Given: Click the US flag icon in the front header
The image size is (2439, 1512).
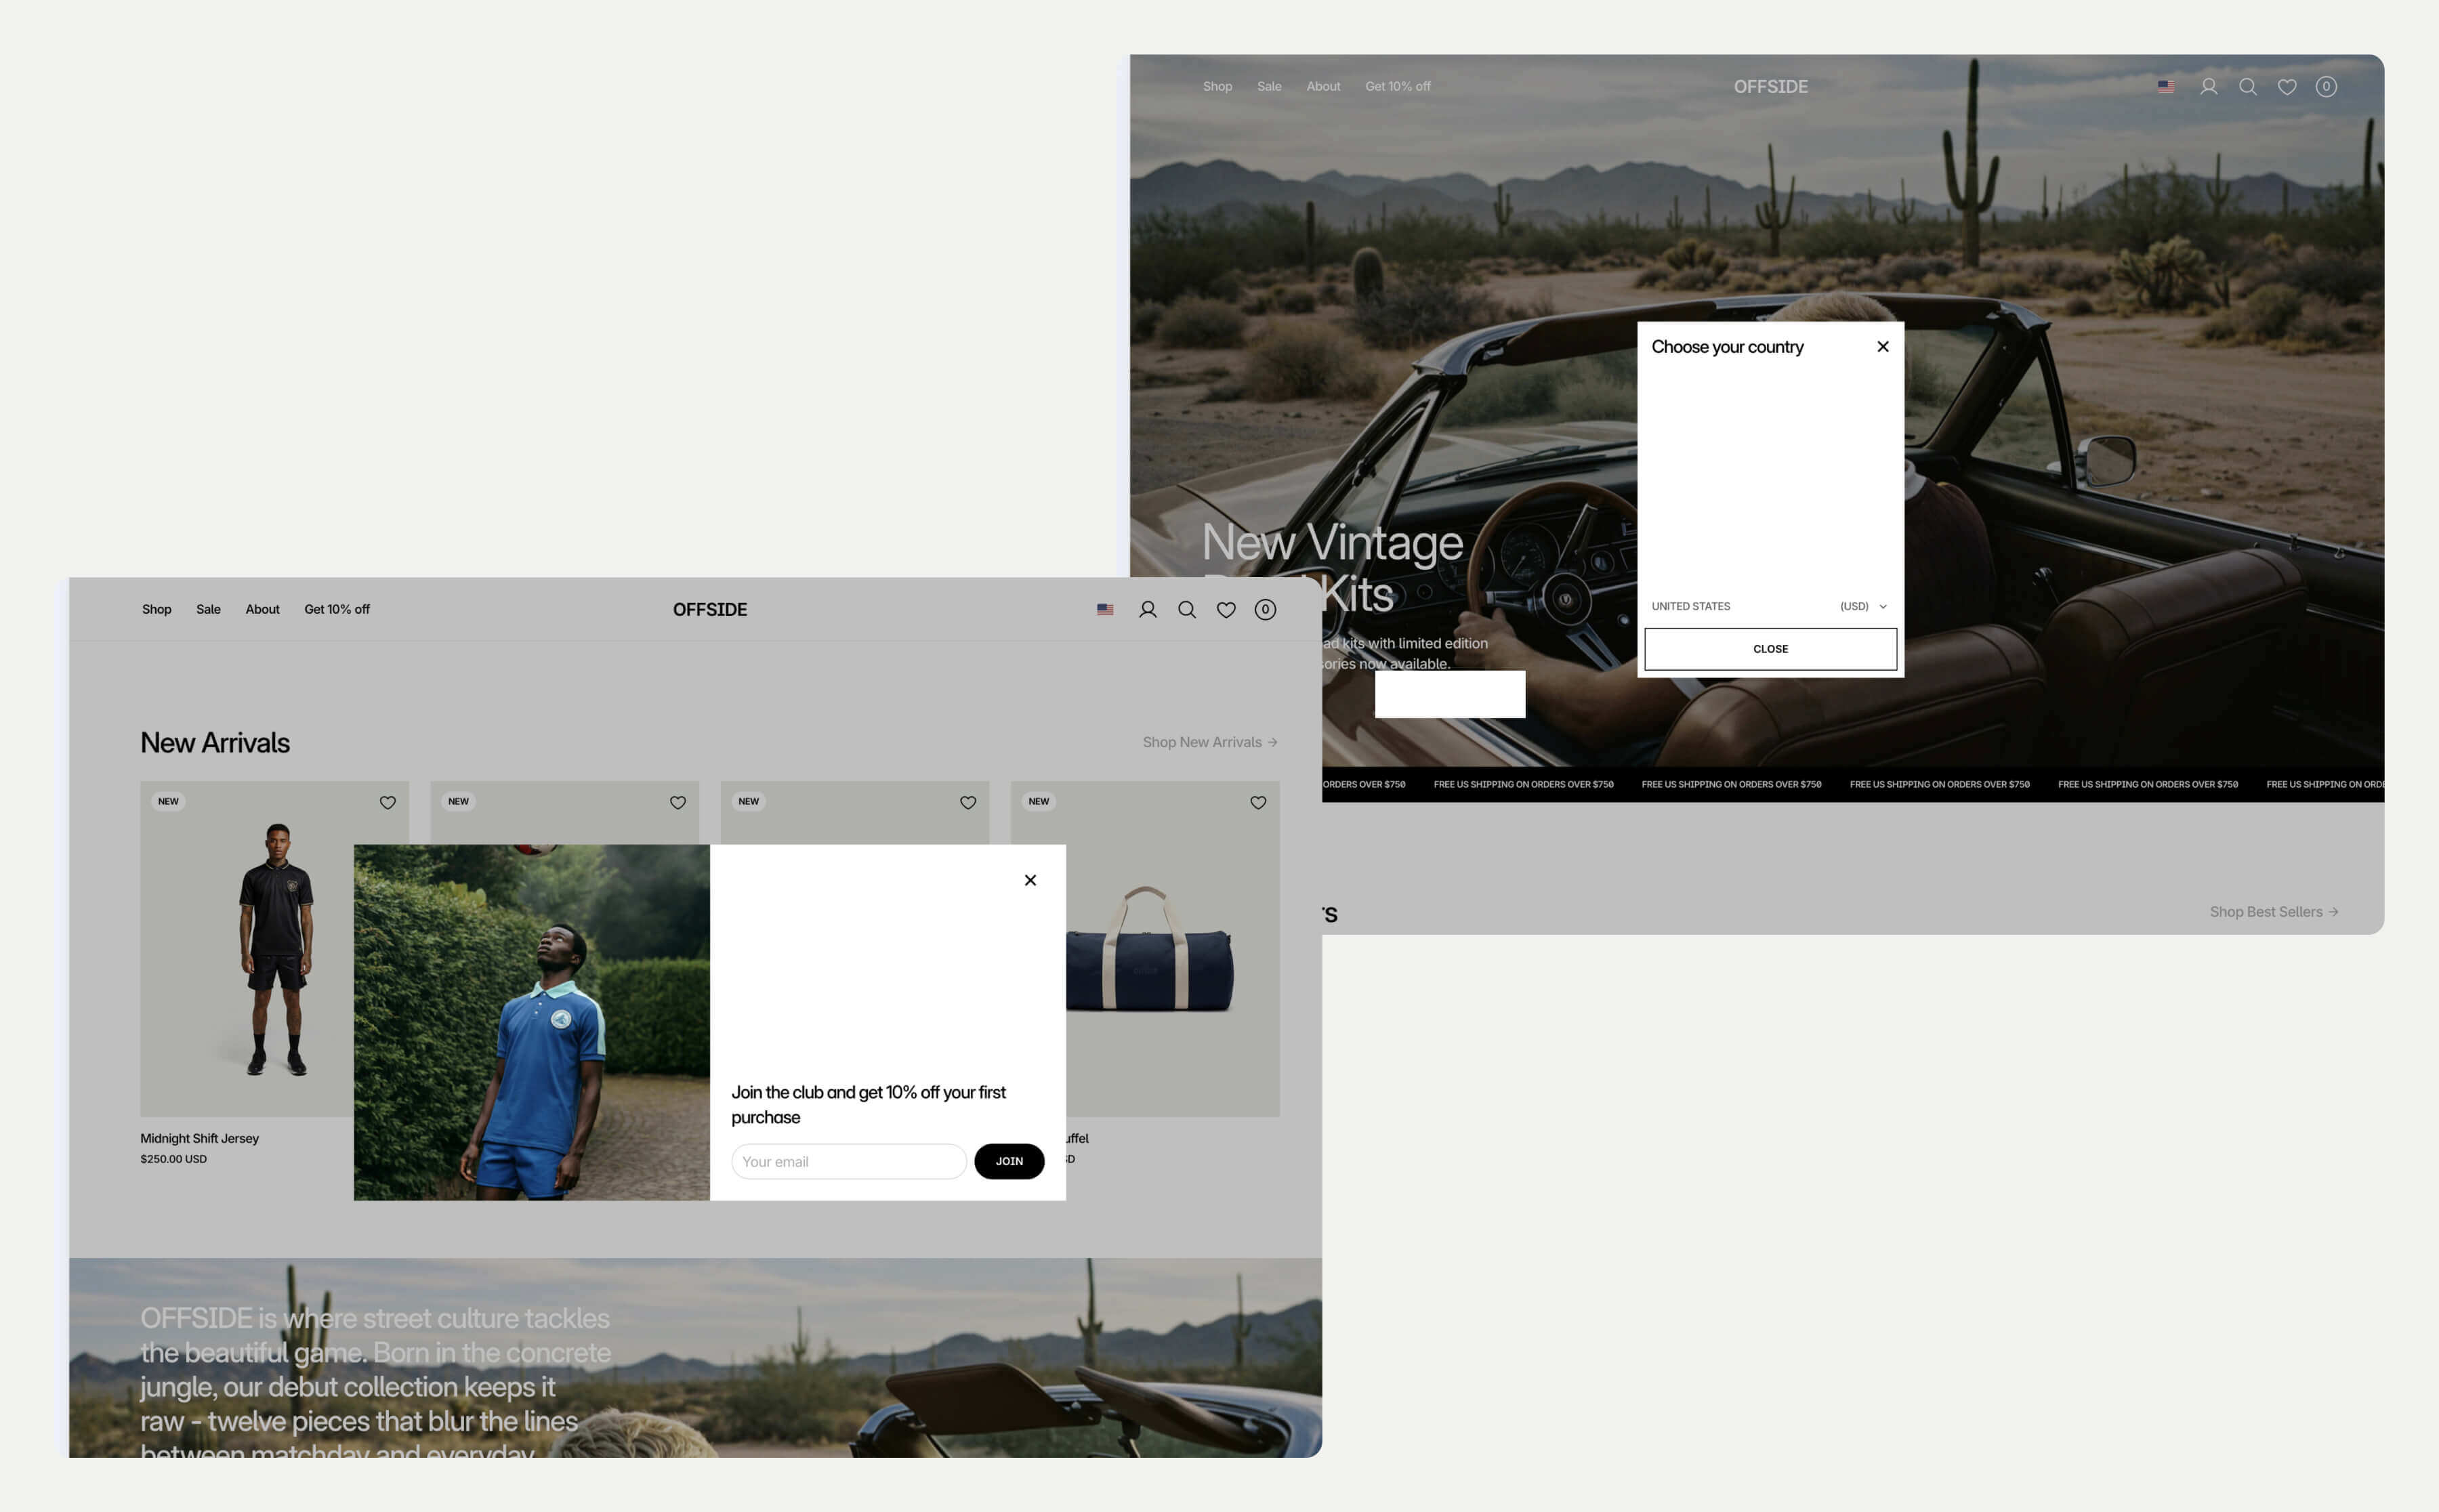Looking at the screenshot, I should click(x=1104, y=609).
